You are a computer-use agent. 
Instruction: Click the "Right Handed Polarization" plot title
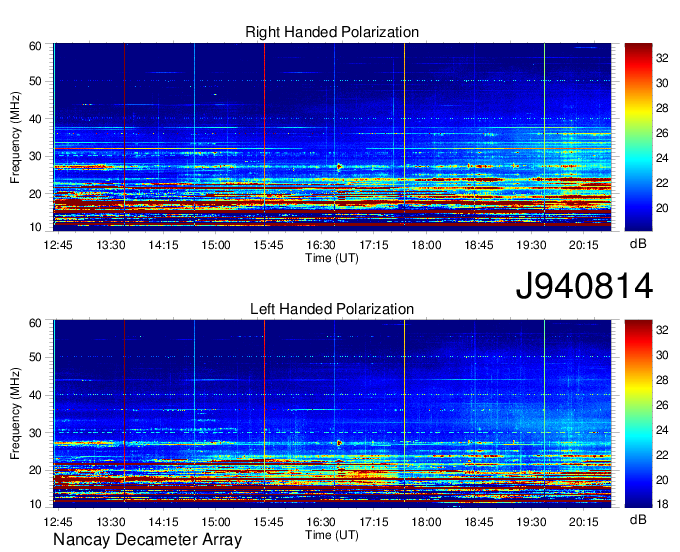click(x=332, y=32)
